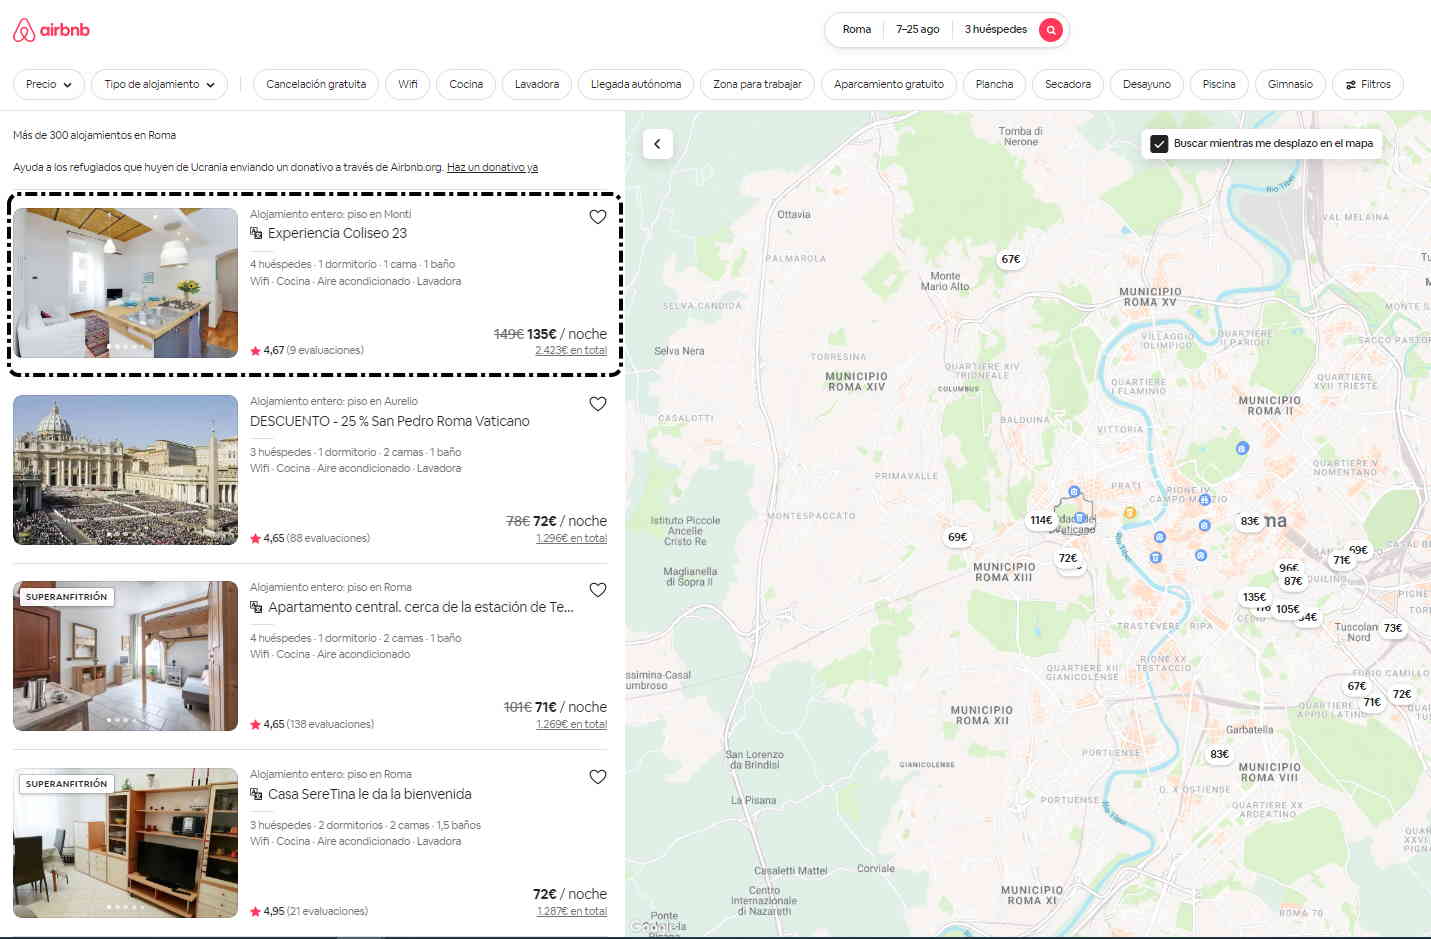Open Experiencia Coliseo 23 listing title
The height and width of the screenshot is (939, 1431).
(x=337, y=233)
